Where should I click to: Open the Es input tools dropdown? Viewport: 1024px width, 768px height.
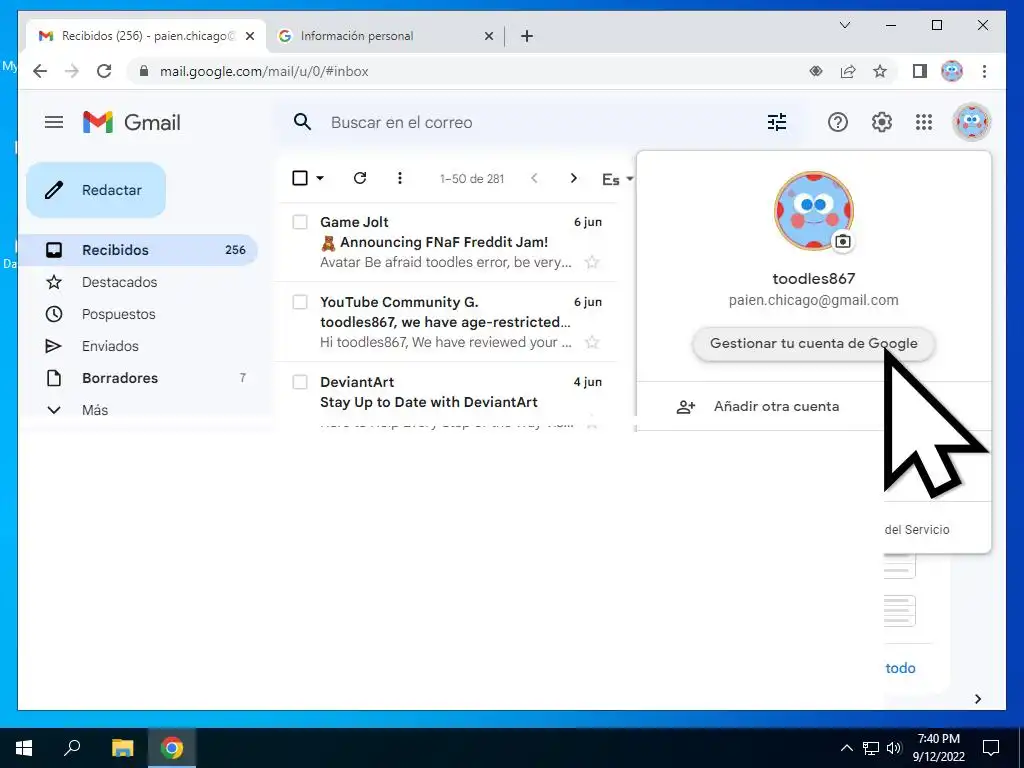617,179
